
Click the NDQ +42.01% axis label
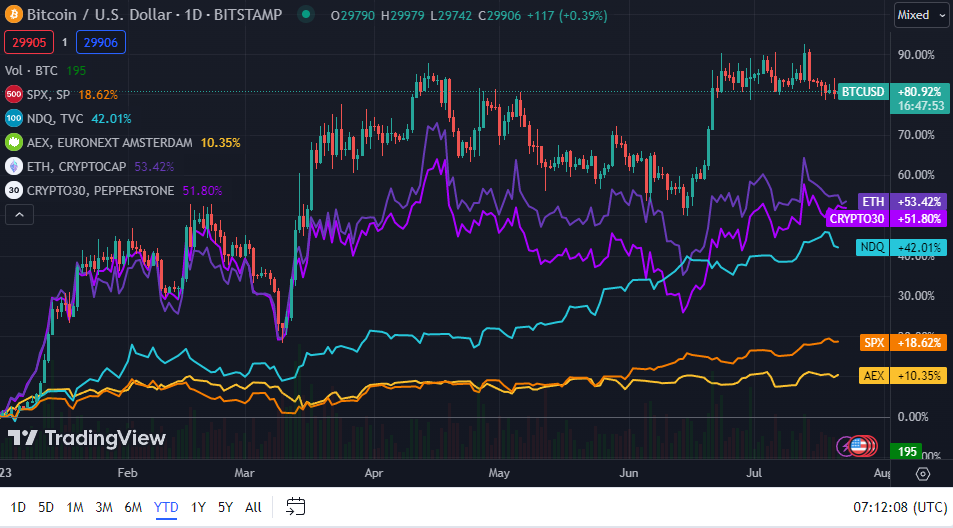click(901, 247)
